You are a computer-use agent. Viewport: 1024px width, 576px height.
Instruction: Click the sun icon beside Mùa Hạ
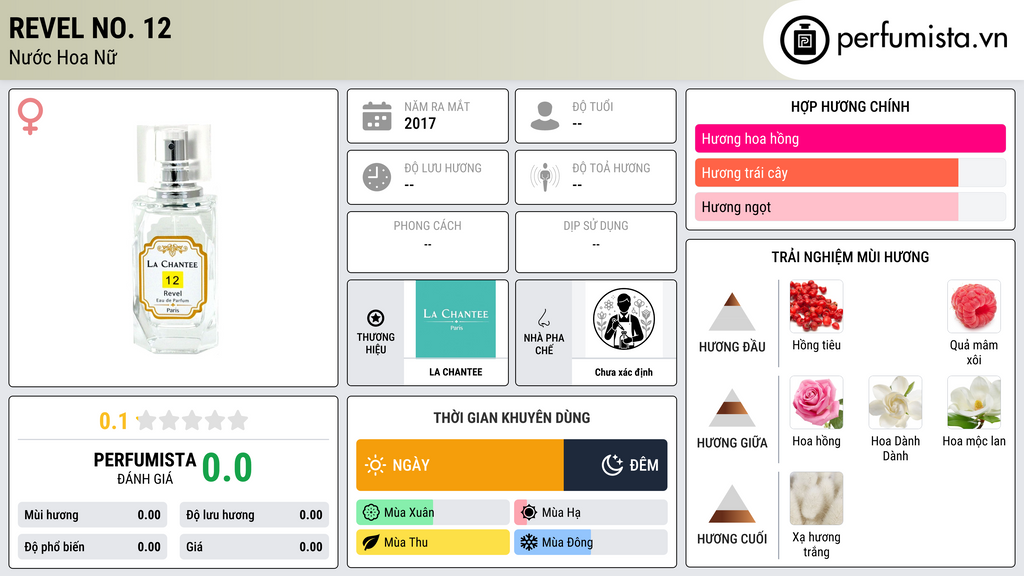(529, 513)
